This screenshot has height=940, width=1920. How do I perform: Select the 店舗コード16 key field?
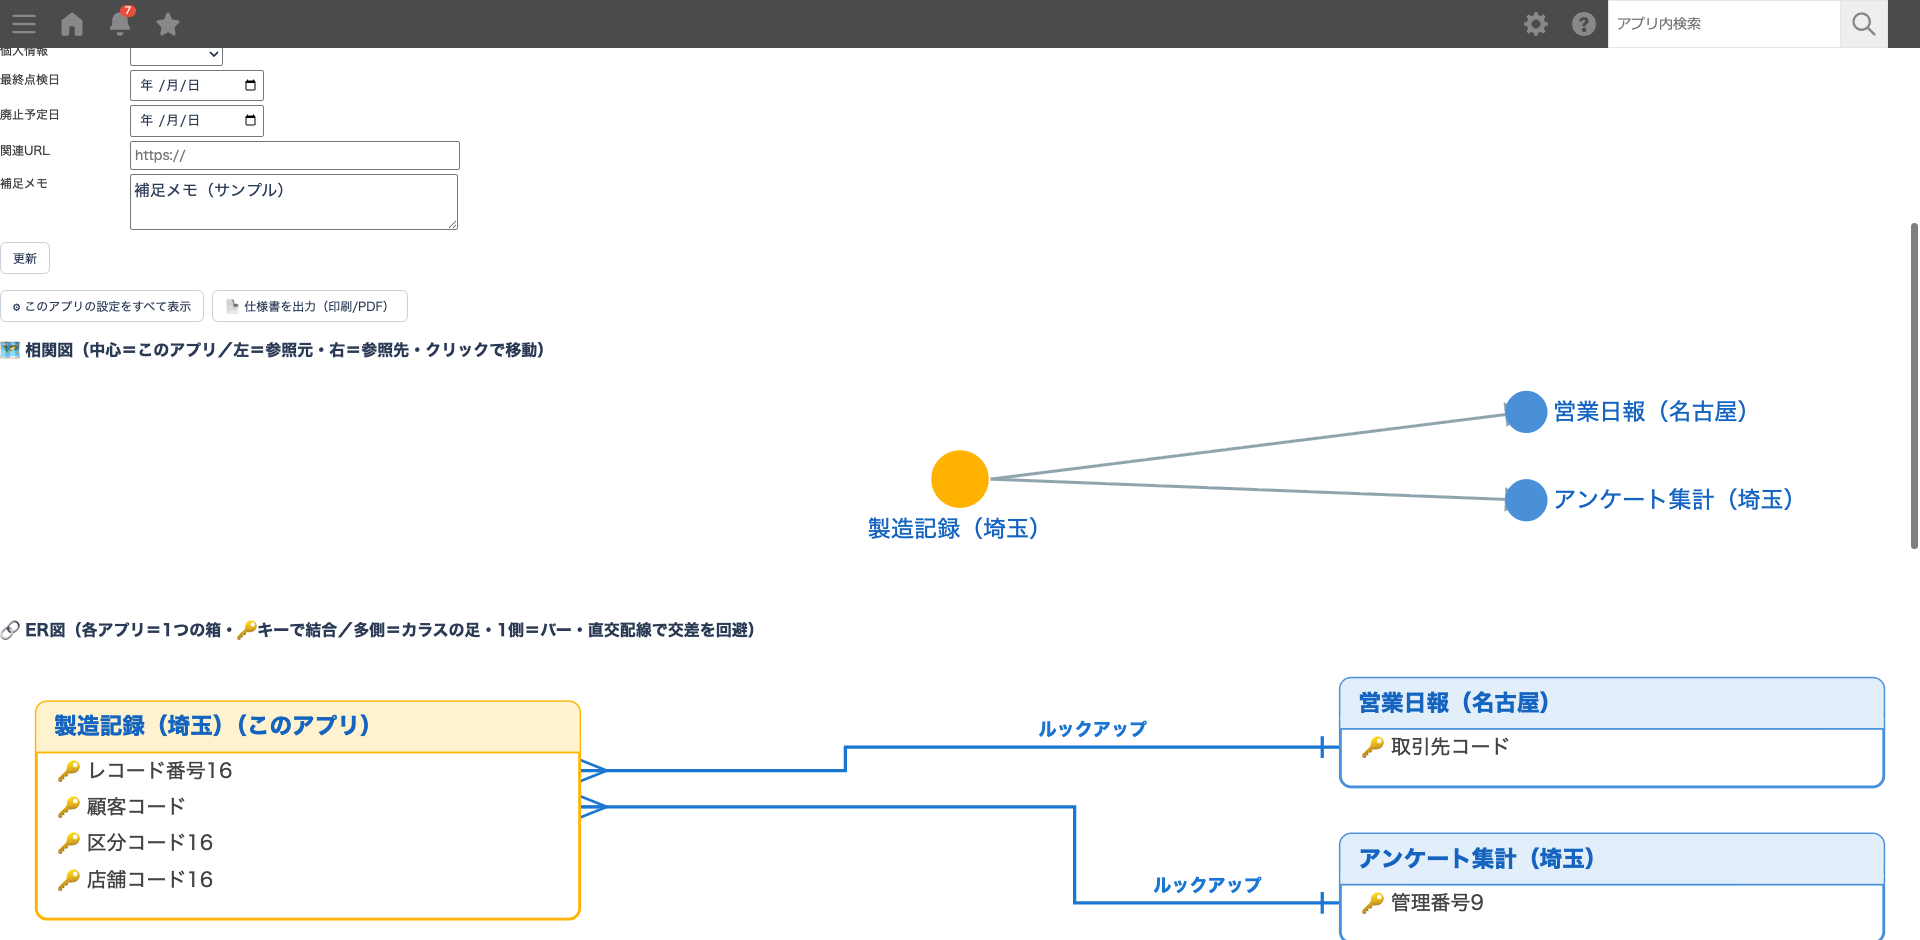coord(135,880)
